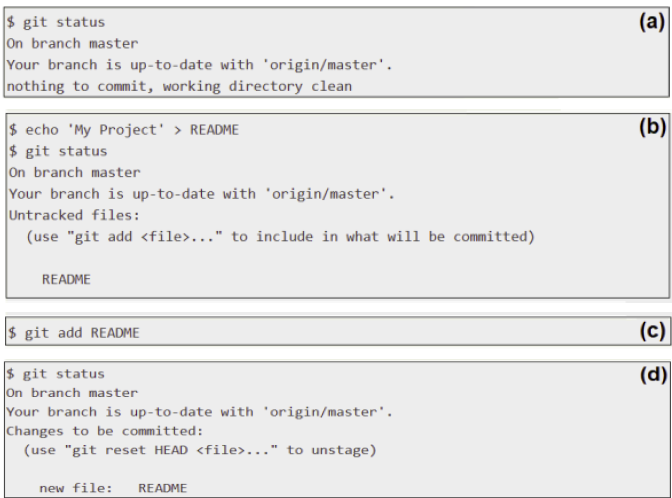
Task: Click the "git reset HEAD" unstage hint
Action: (x=200, y=451)
